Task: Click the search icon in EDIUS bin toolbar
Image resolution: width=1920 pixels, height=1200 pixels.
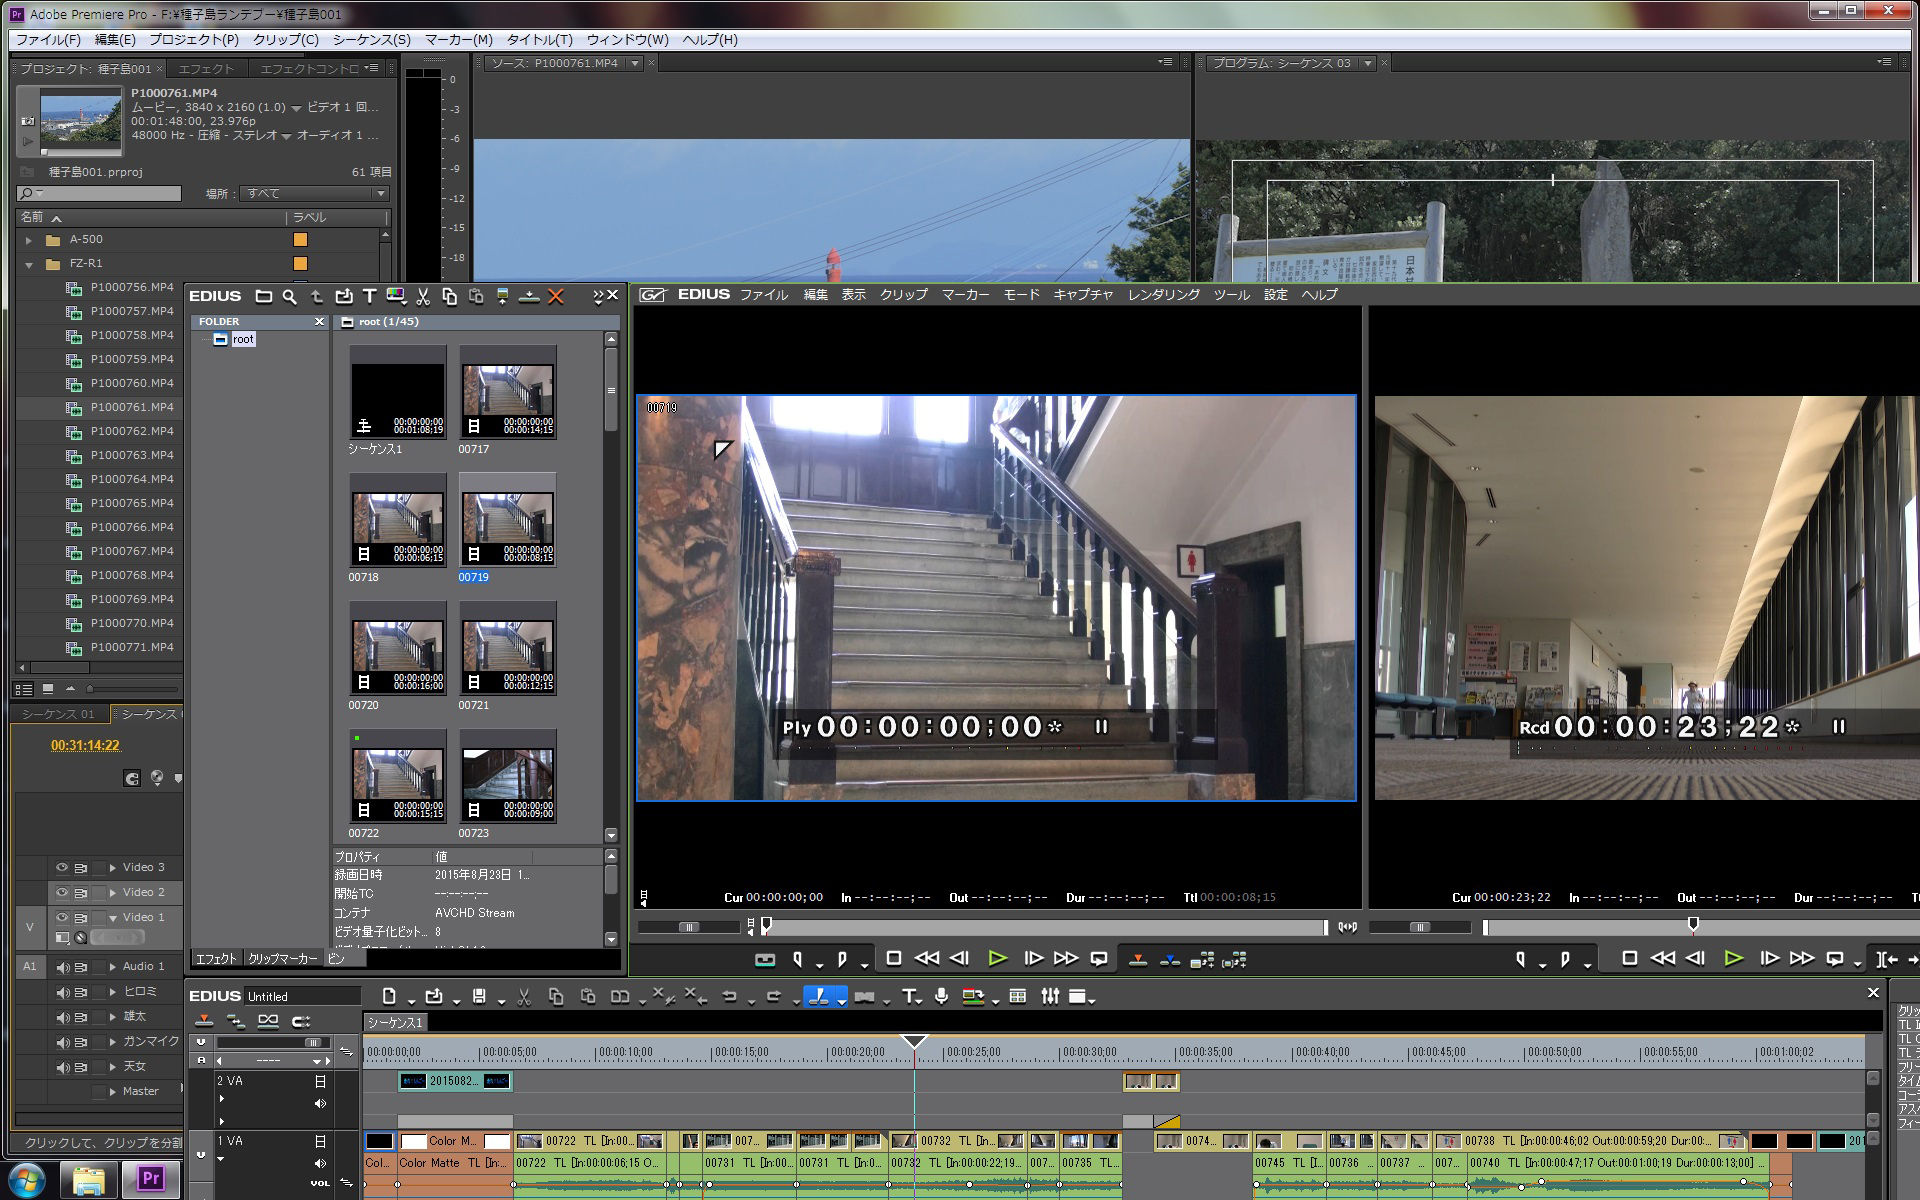Action: pos(289,296)
